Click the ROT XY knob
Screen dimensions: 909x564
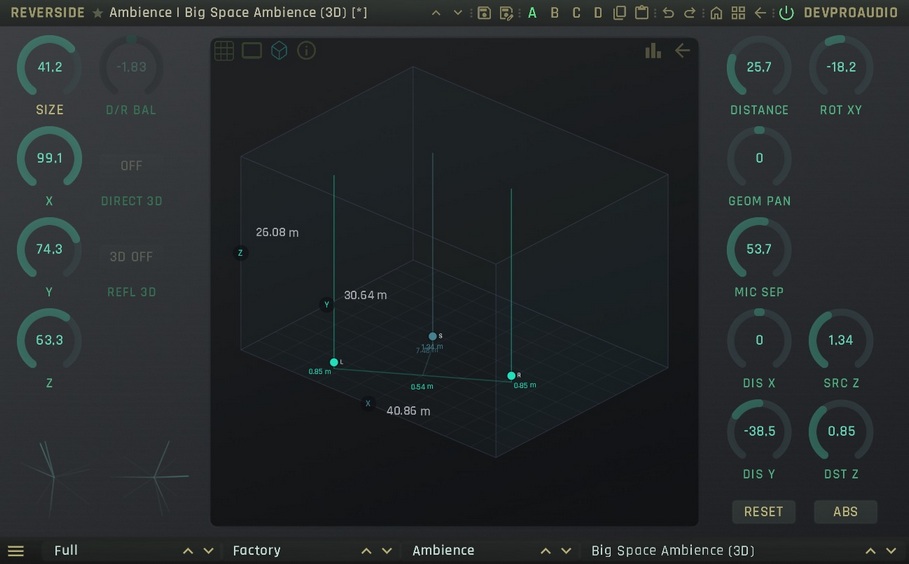pos(841,67)
